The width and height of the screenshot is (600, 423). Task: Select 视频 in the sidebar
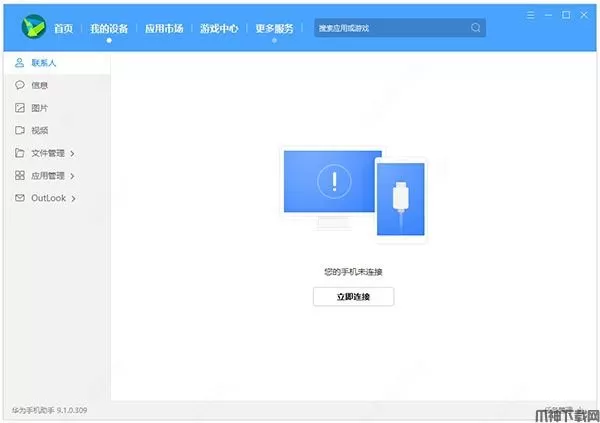(x=57, y=130)
